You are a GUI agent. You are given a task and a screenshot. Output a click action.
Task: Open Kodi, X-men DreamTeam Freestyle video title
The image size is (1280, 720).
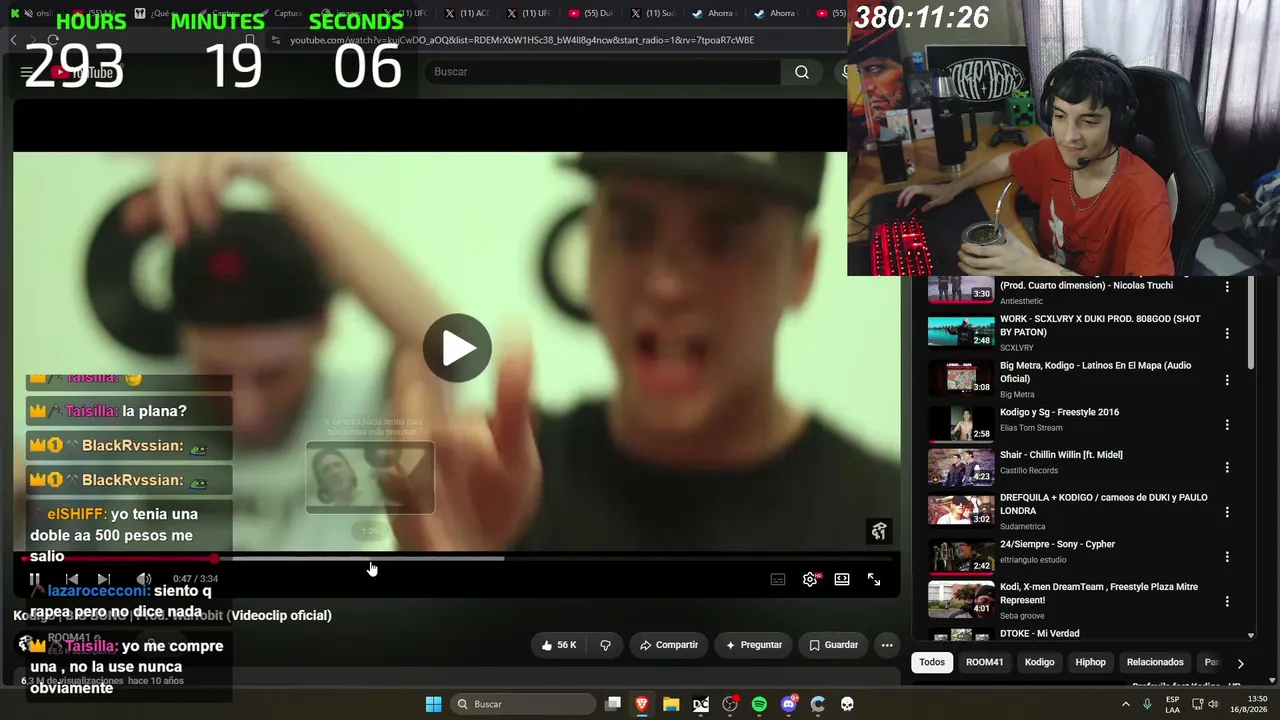point(1099,593)
